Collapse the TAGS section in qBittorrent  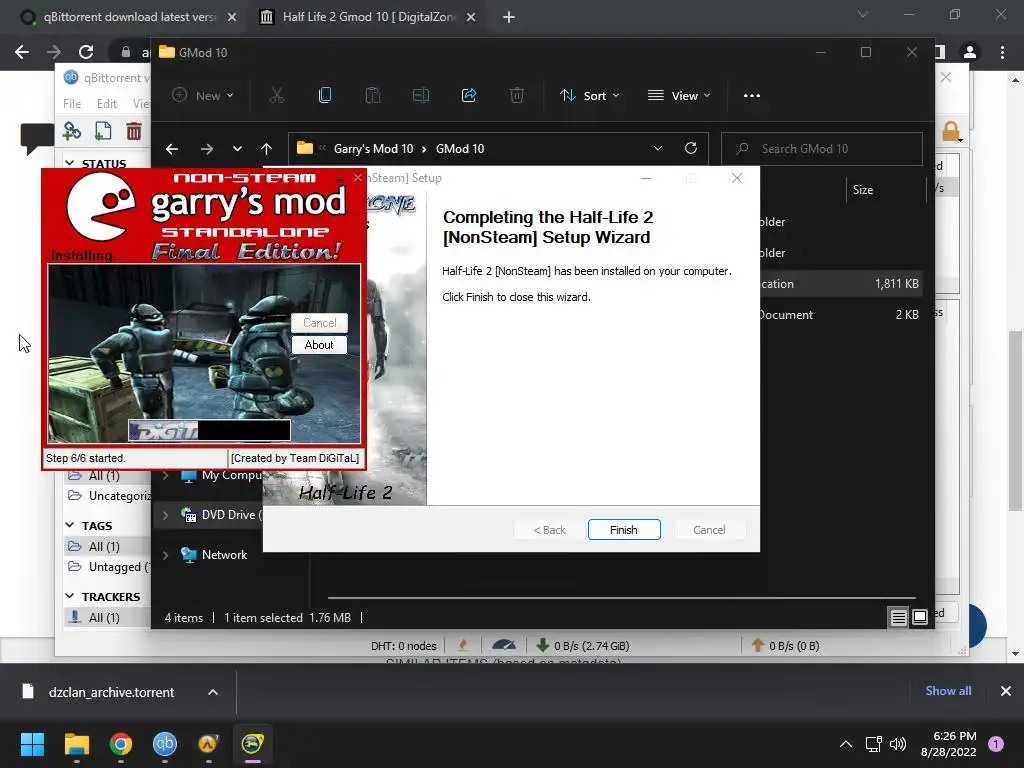pos(70,525)
